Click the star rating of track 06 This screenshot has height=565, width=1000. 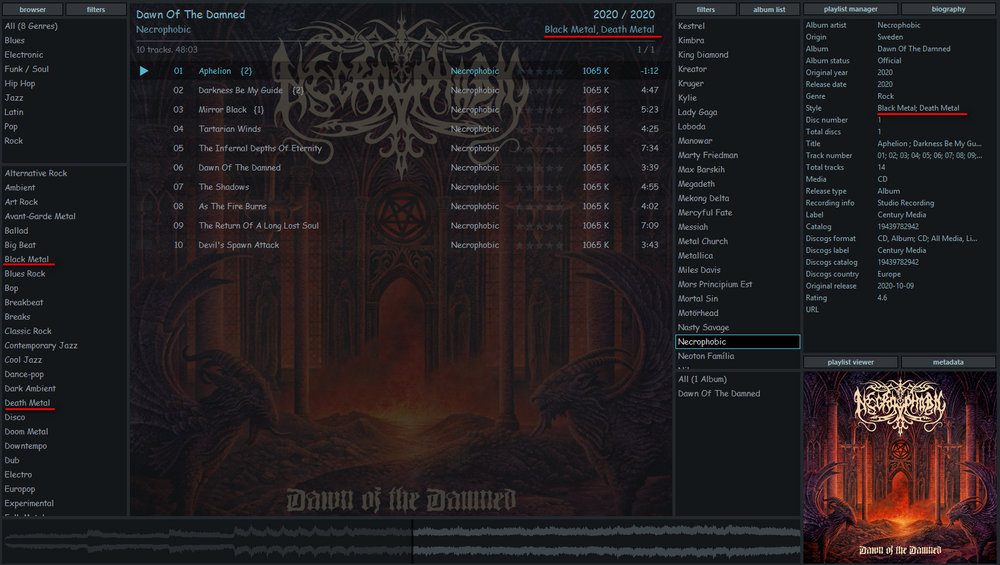tap(539, 168)
